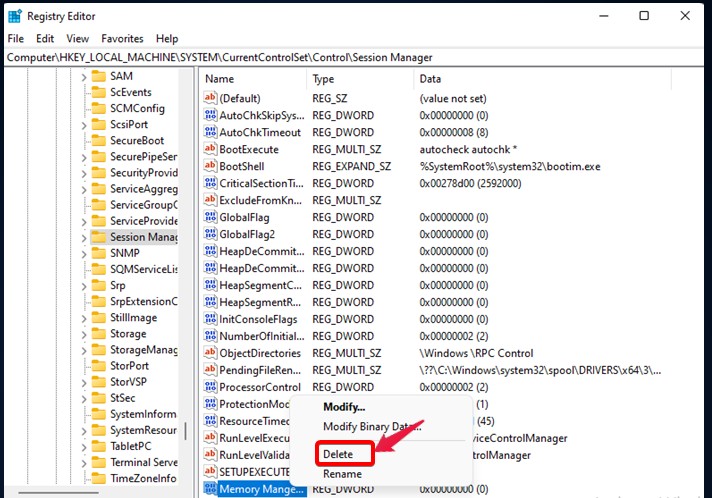Expand the Srp tree node
Viewport: 712px width, 498px height.
pos(83,286)
